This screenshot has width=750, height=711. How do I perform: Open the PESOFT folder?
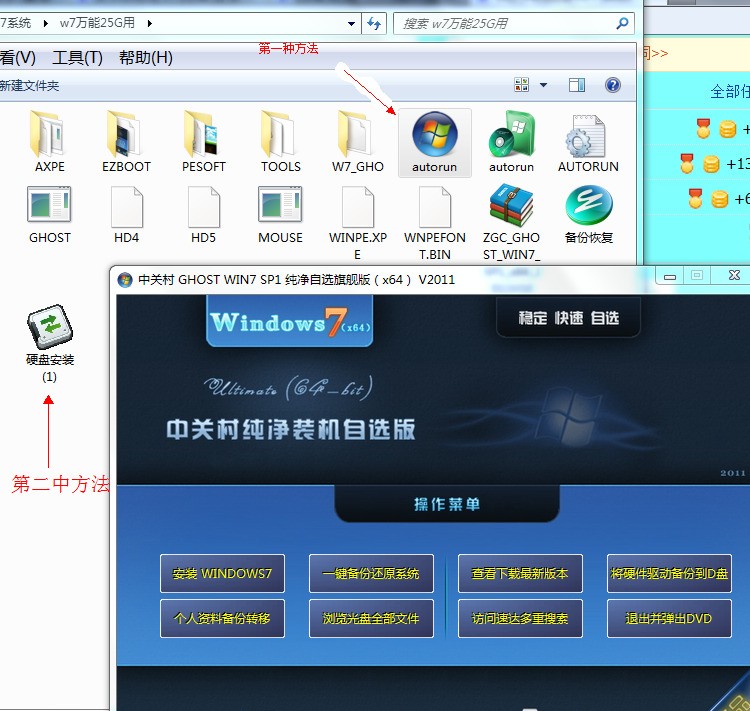tap(203, 142)
